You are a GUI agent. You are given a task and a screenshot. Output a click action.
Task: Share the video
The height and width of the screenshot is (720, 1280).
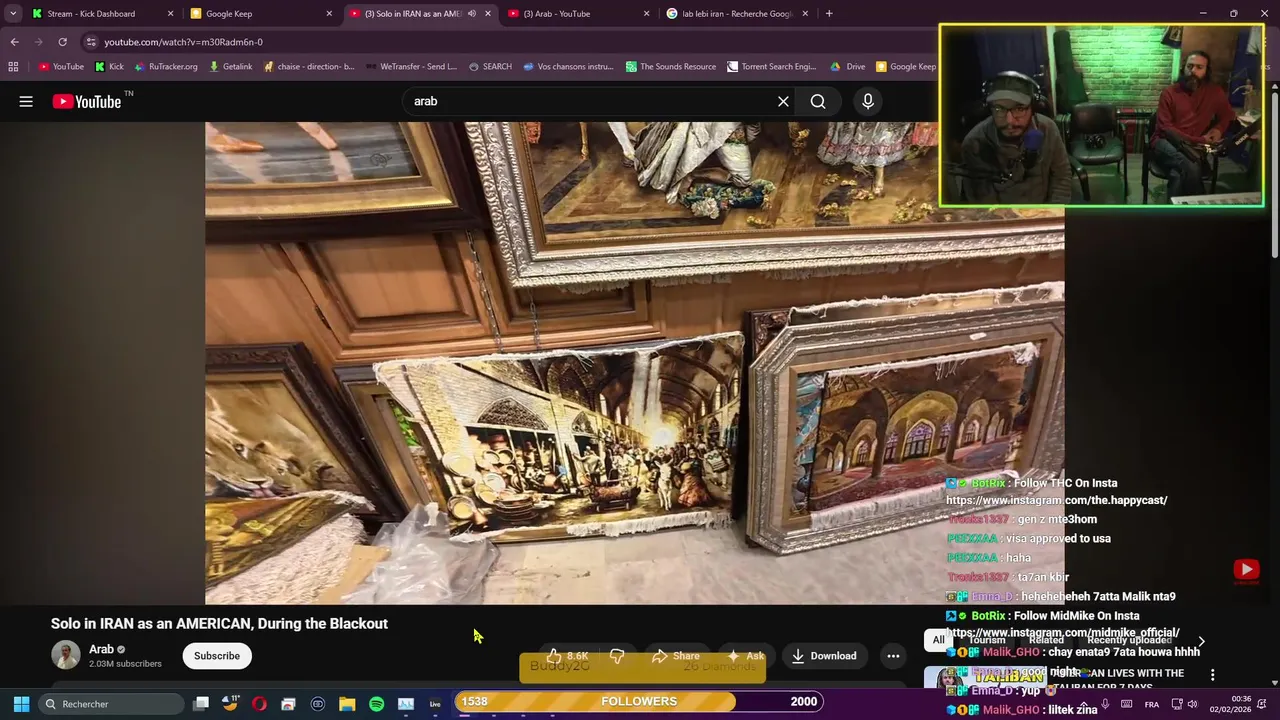click(x=675, y=656)
